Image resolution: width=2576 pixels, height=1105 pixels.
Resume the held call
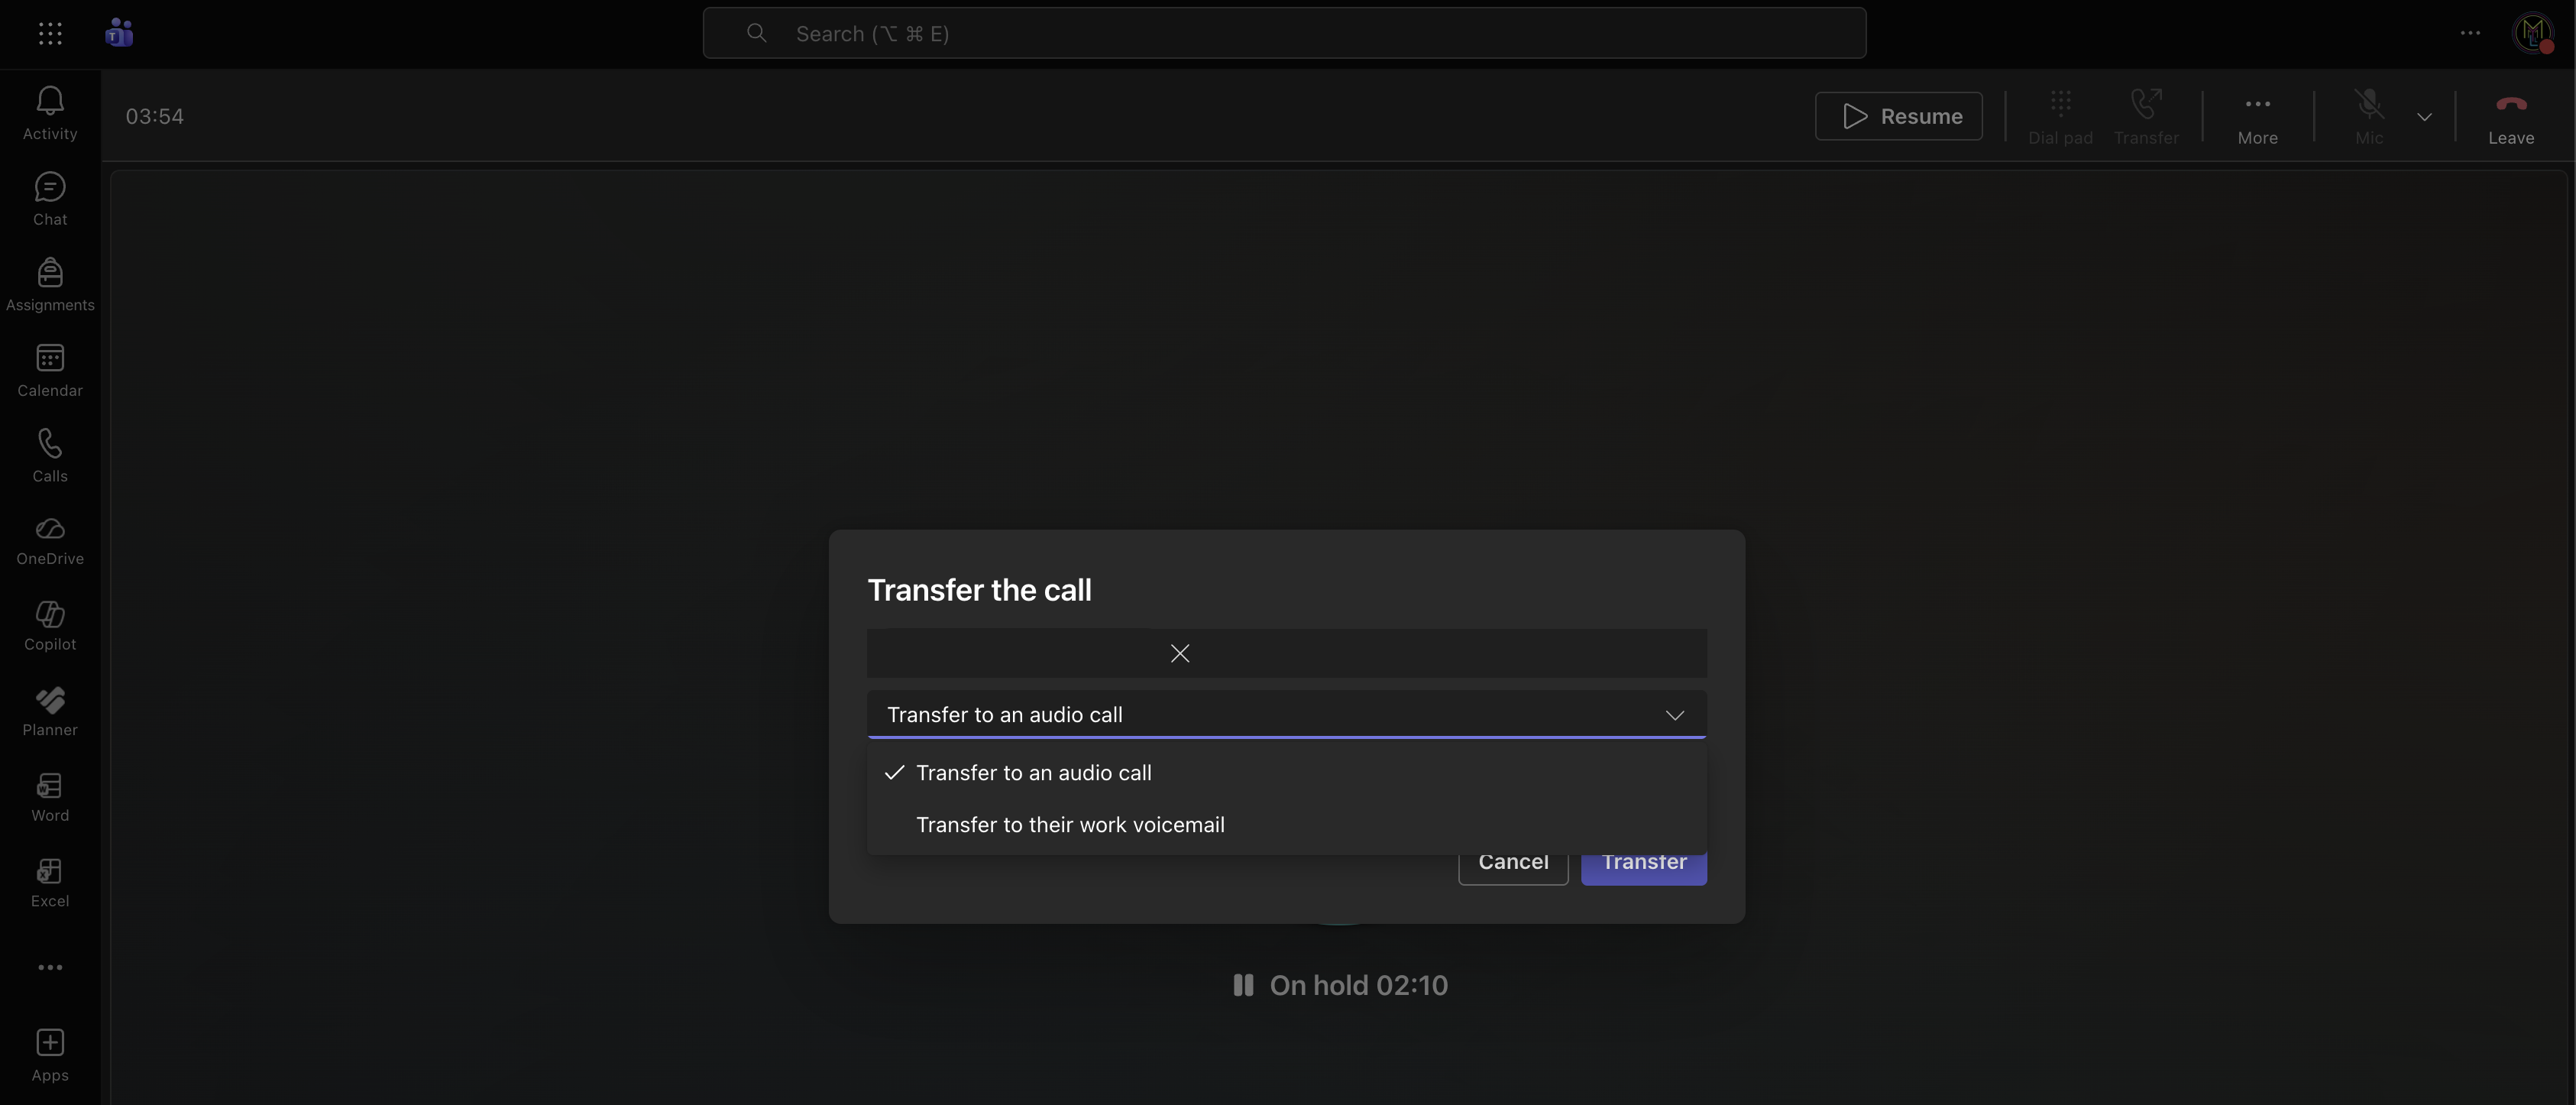(x=1898, y=116)
